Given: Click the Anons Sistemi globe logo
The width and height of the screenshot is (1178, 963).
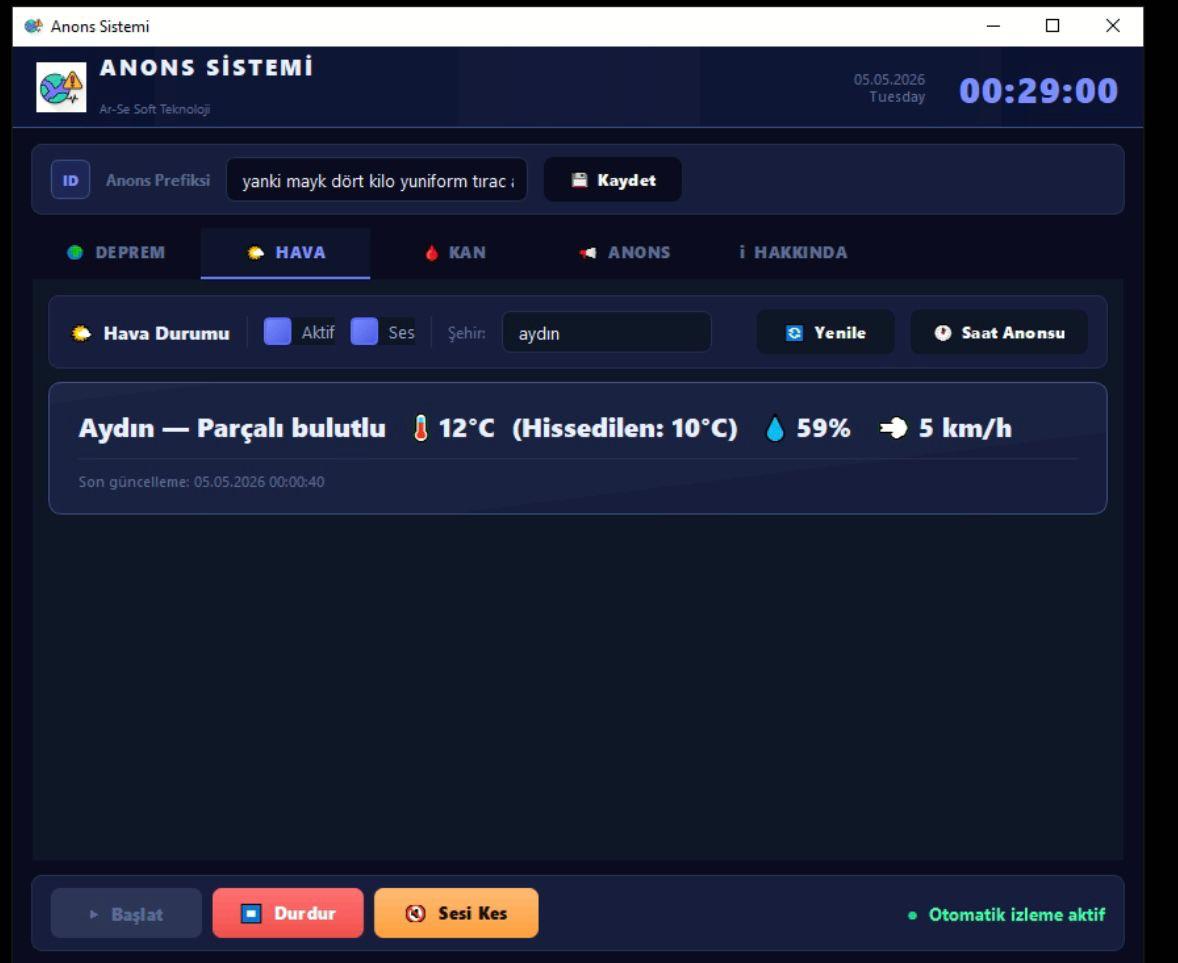Looking at the screenshot, I should [61, 87].
